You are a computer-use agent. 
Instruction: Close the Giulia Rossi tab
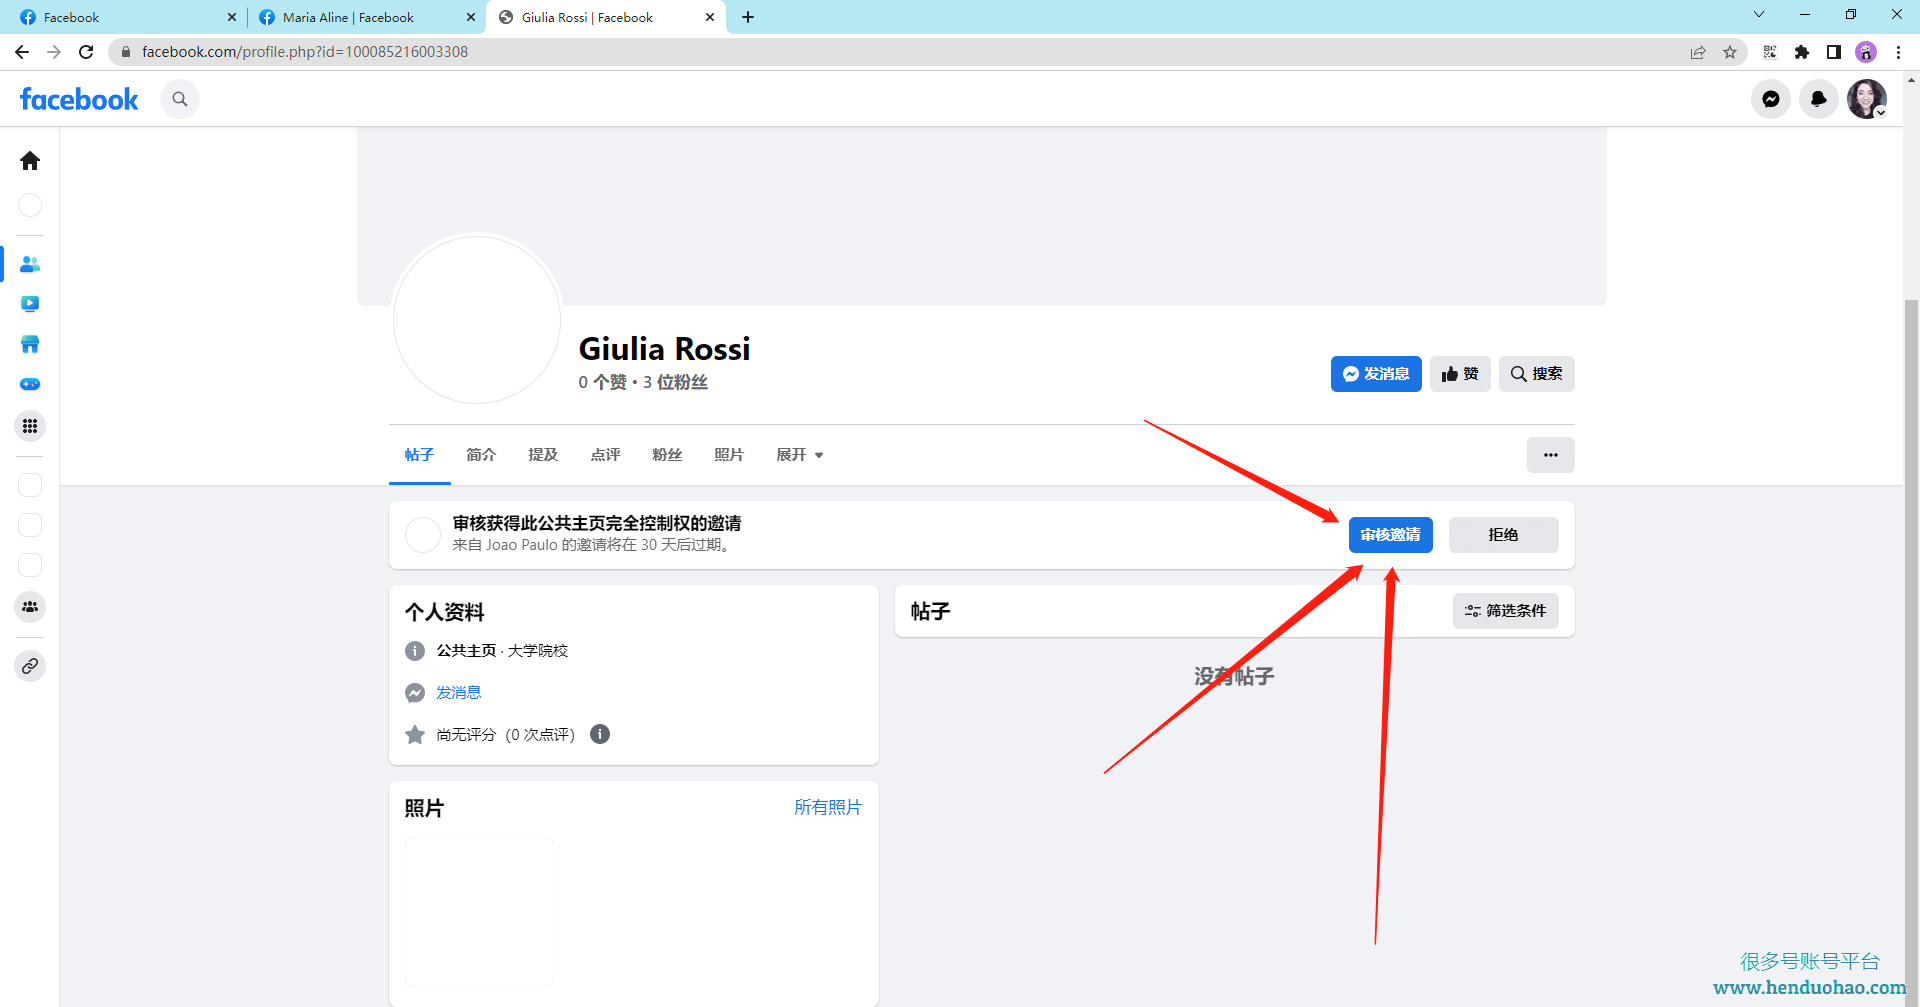click(710, 17)
